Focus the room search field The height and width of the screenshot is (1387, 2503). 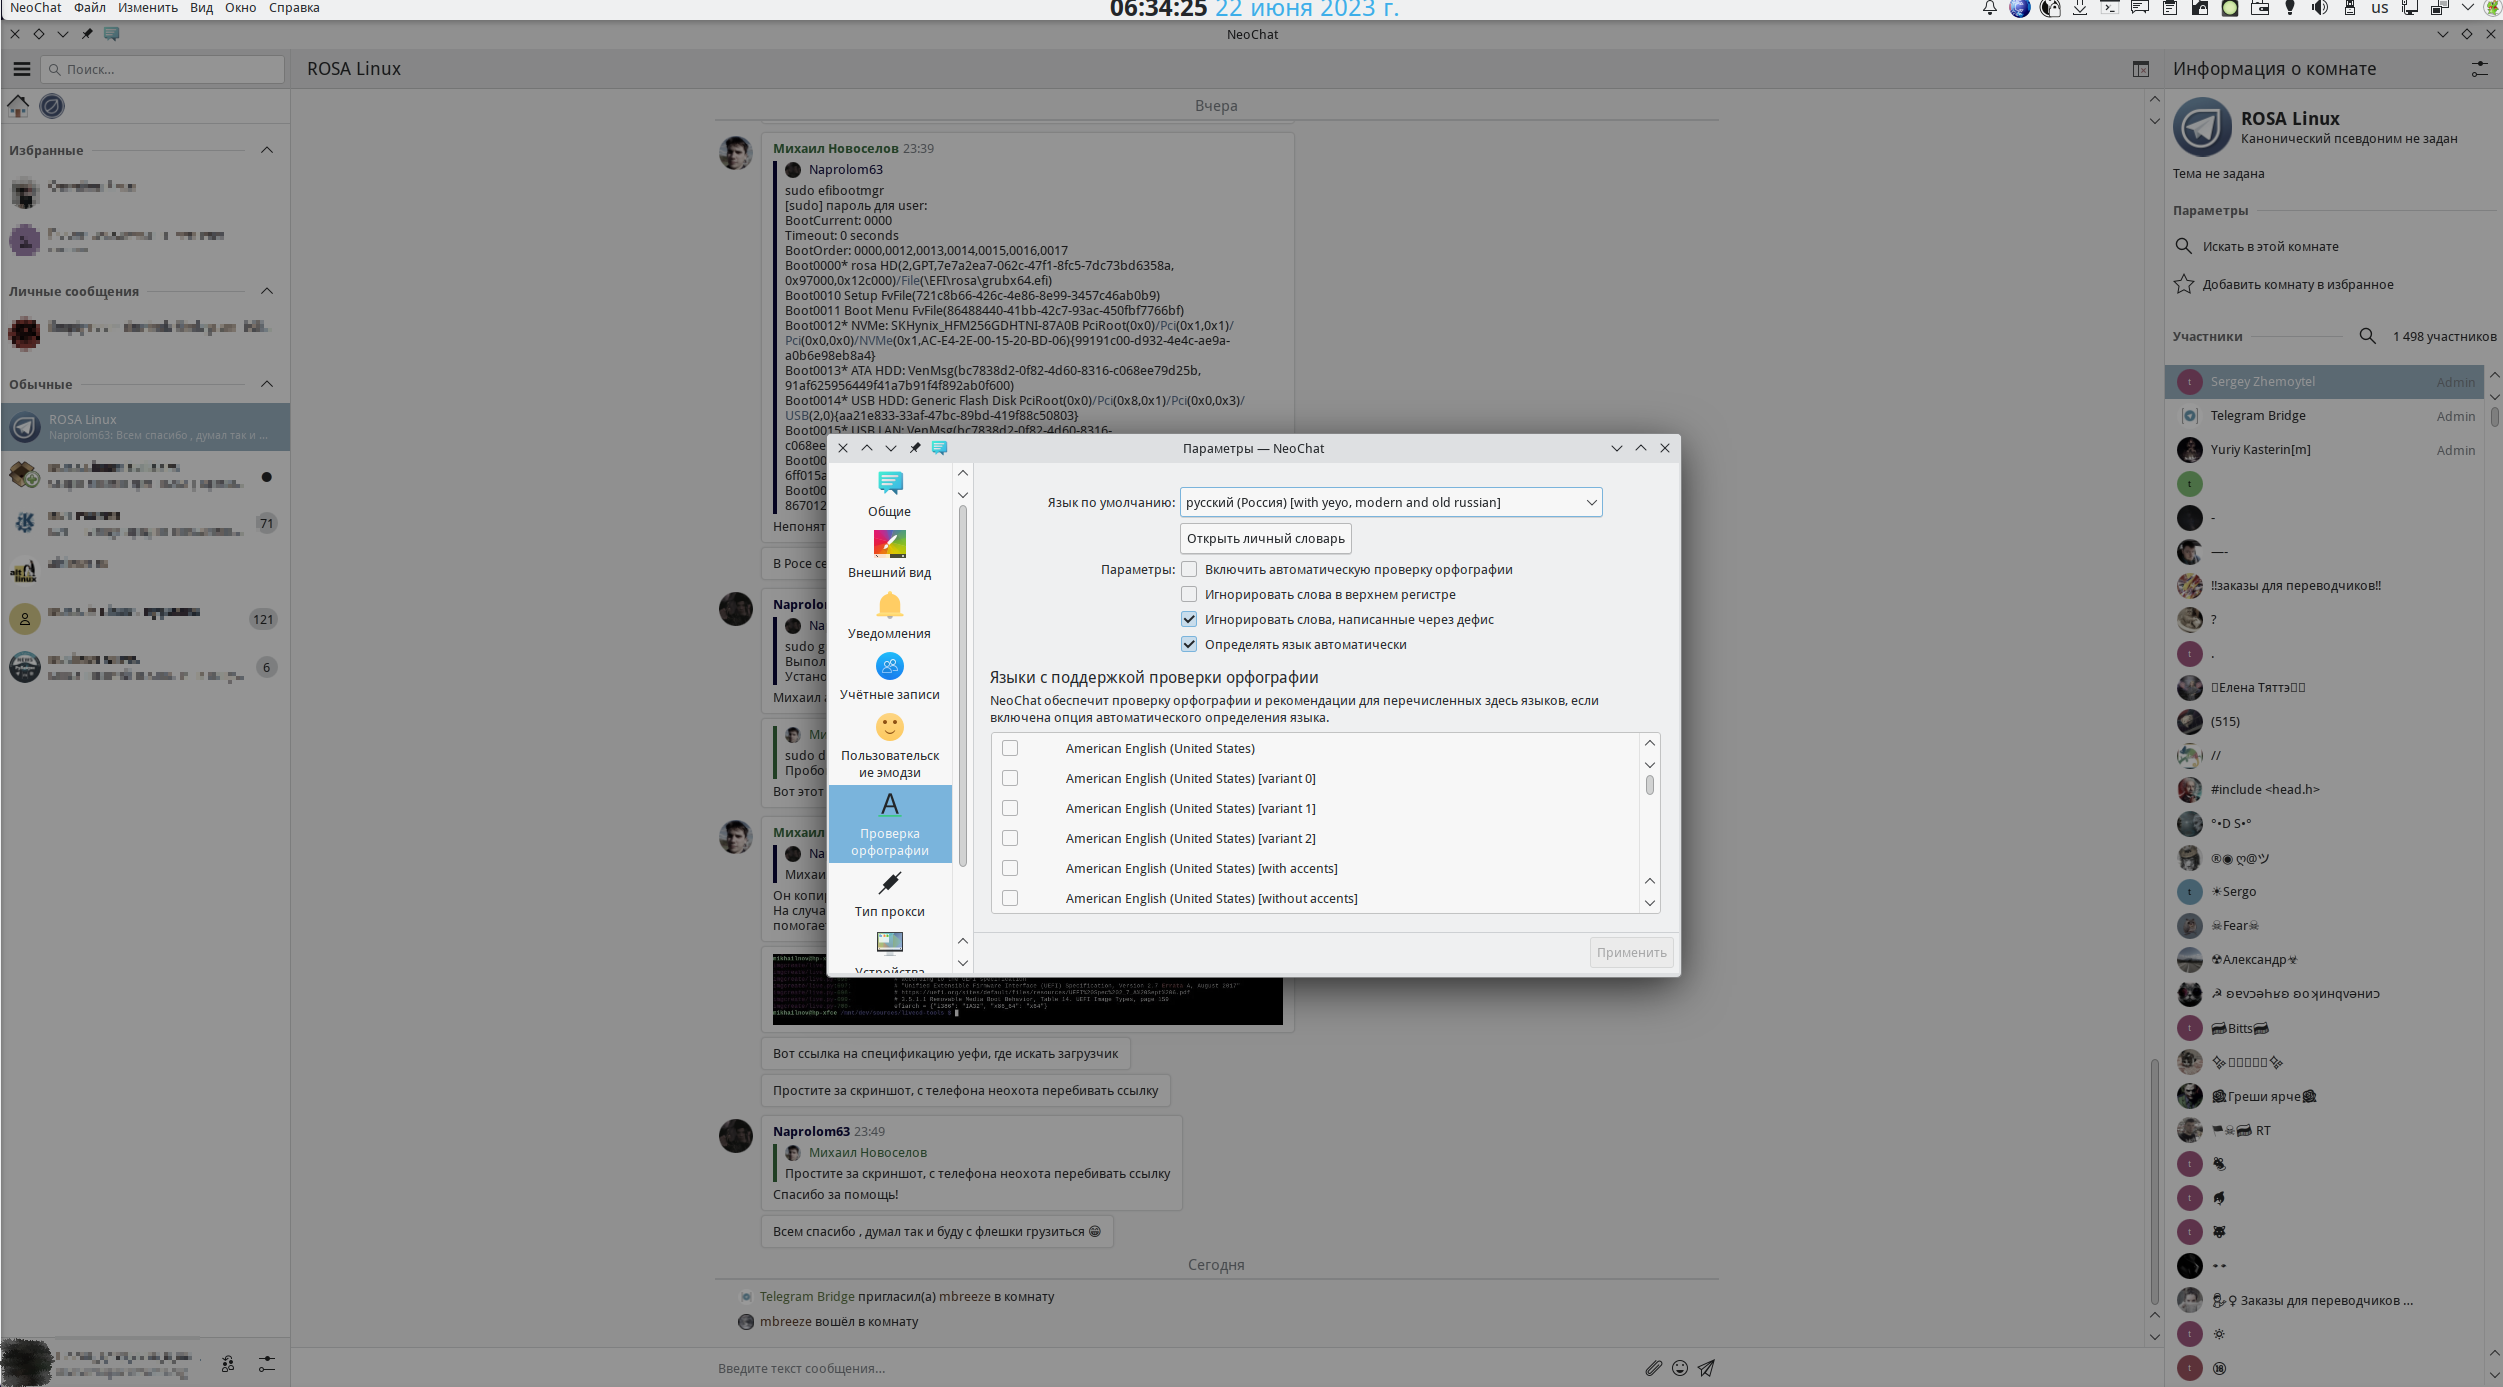(x=164, y=69)
